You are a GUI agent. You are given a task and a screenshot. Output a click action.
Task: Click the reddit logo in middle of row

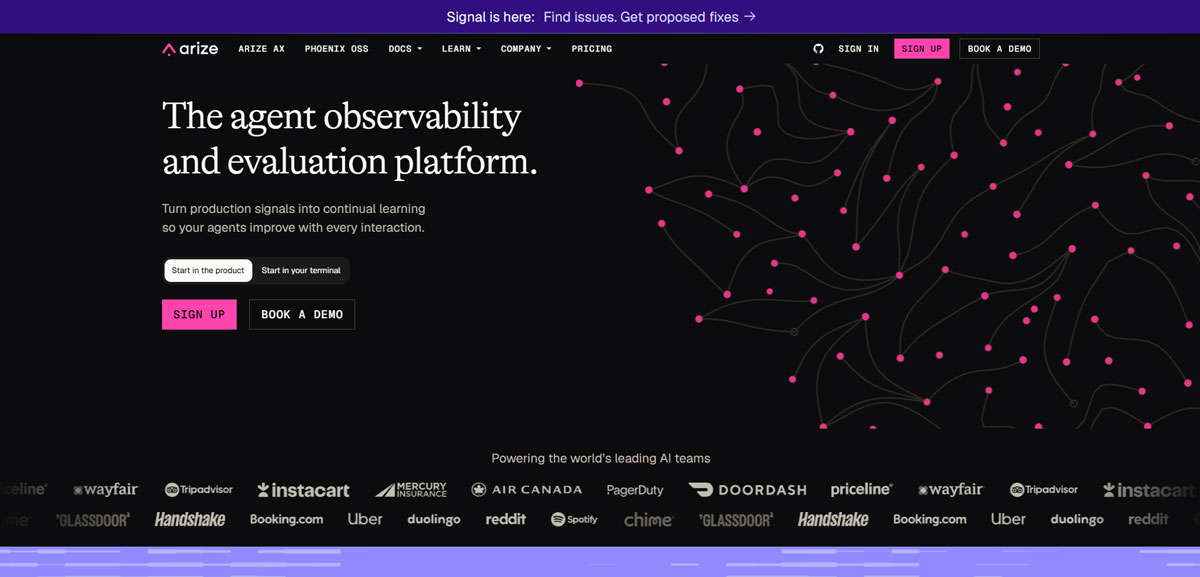tap(506, 520)
